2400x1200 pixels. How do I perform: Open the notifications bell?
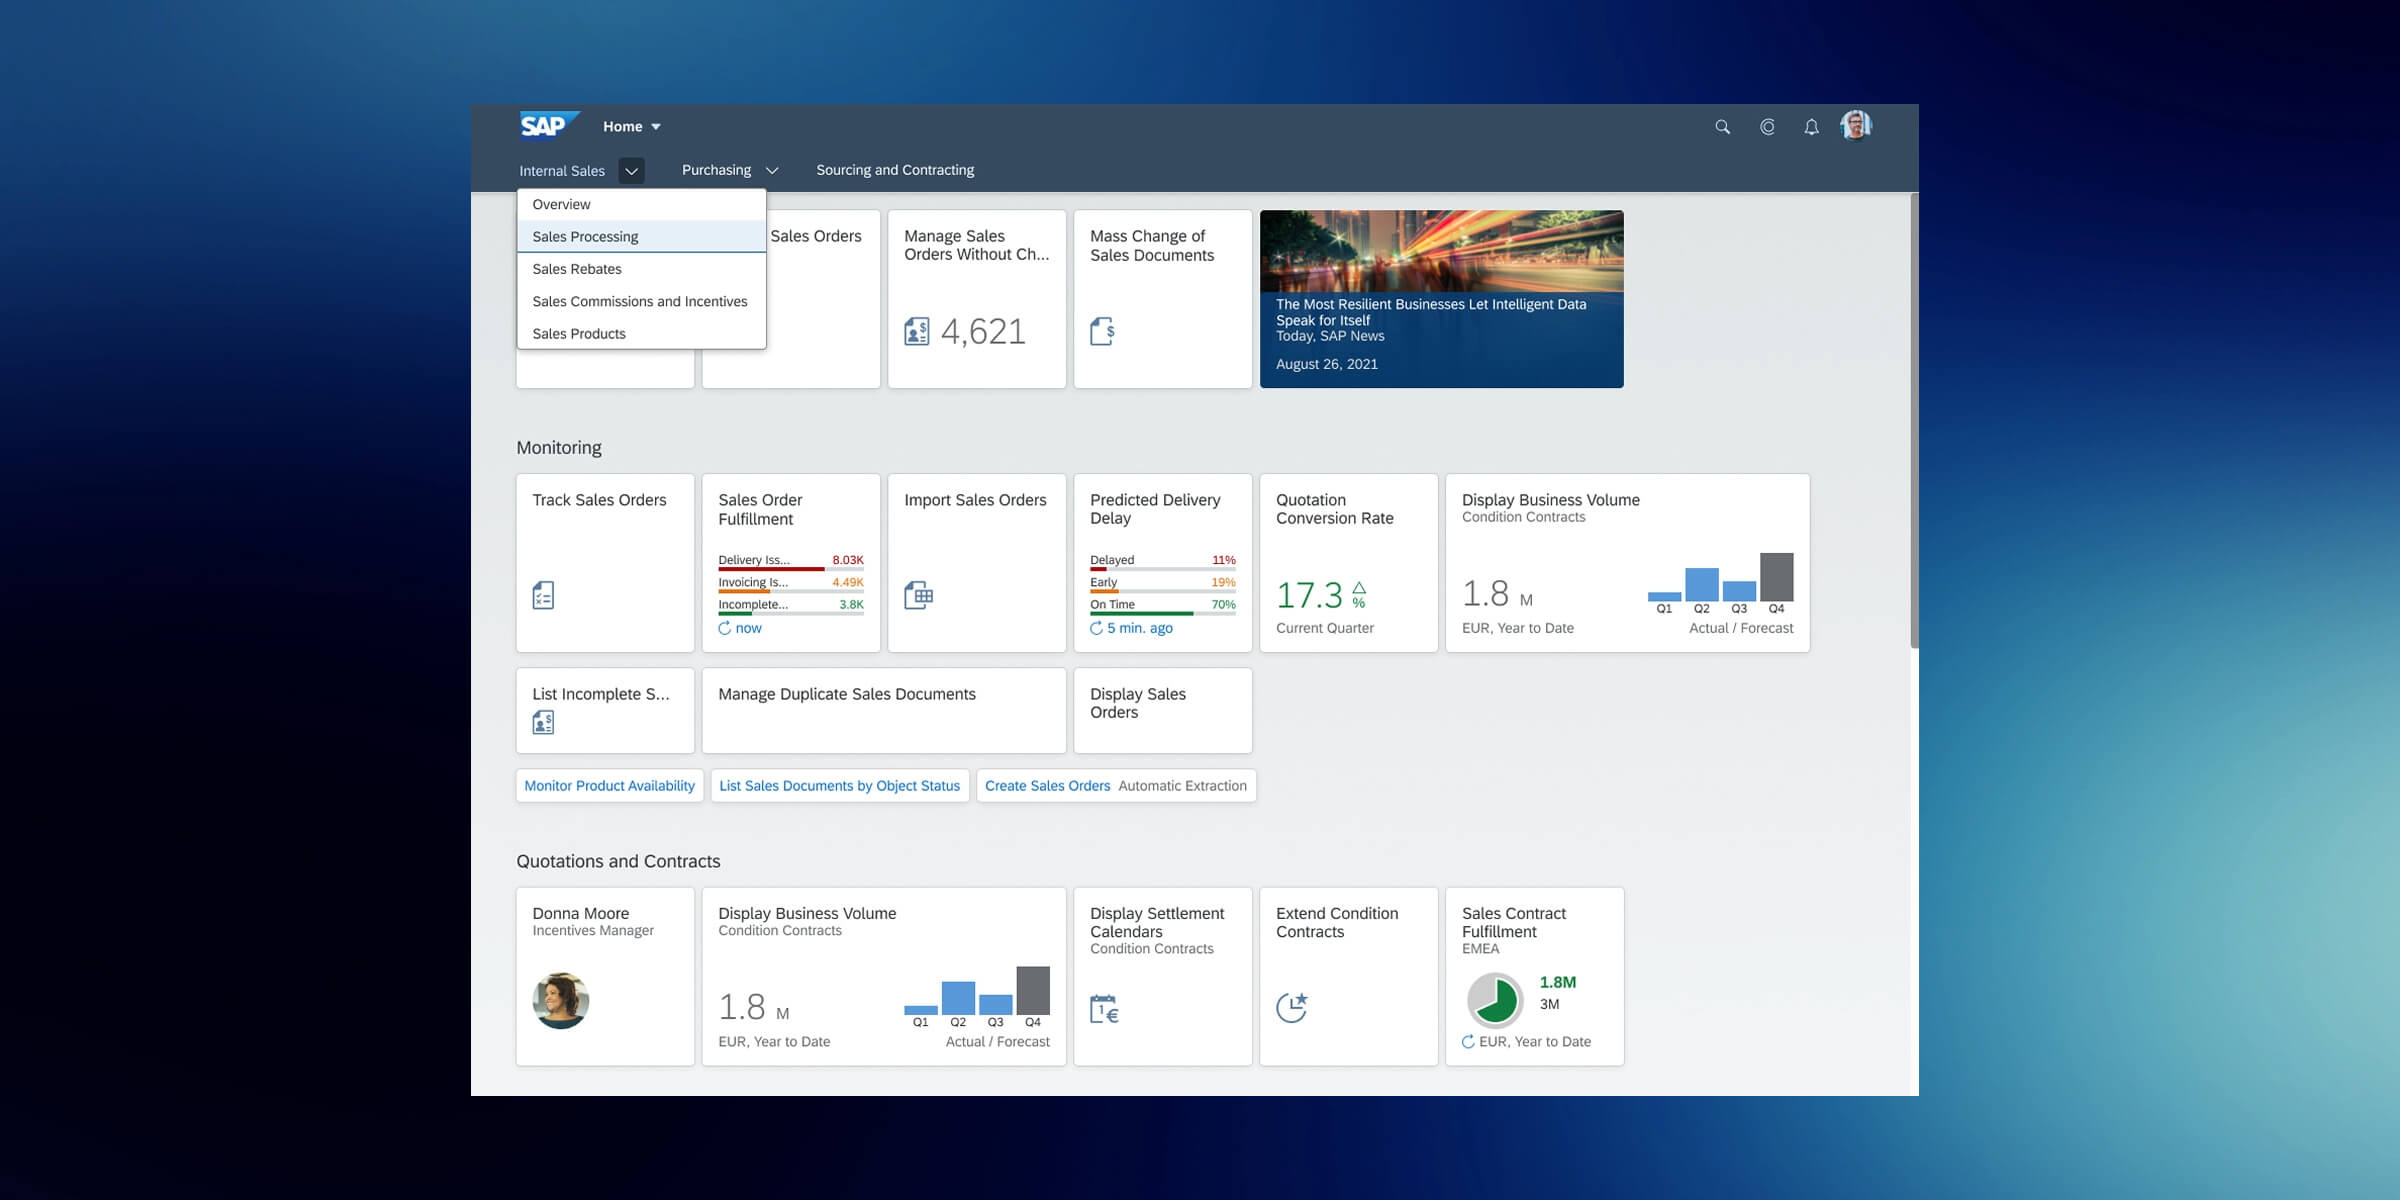[1810, 127]
